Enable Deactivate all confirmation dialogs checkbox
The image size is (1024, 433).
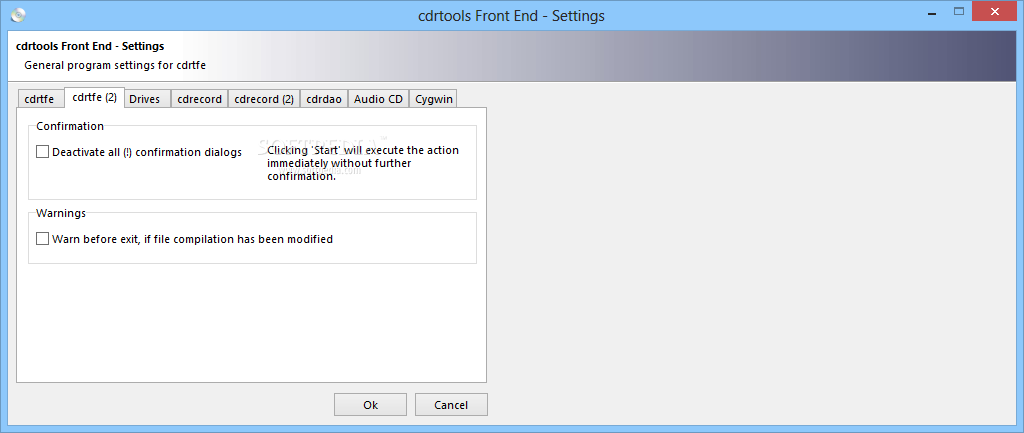pos(43,152)
